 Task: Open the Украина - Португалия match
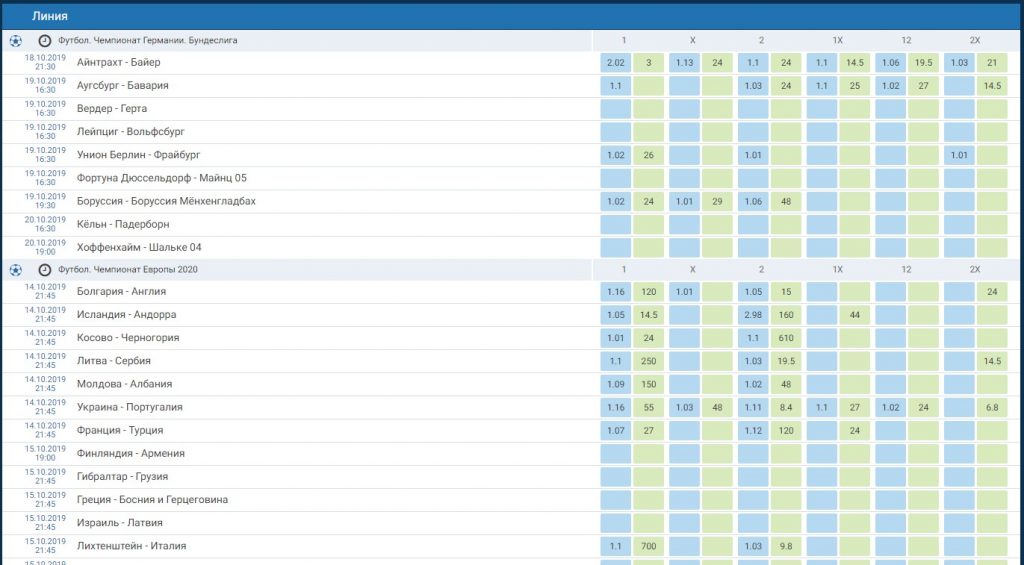click(130, 408)
